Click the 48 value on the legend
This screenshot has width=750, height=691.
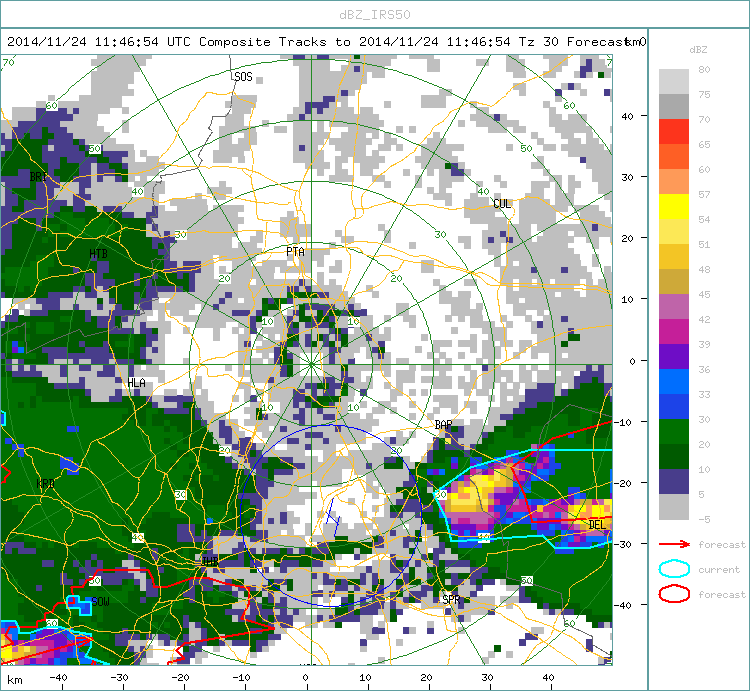[x=704, y=269]
